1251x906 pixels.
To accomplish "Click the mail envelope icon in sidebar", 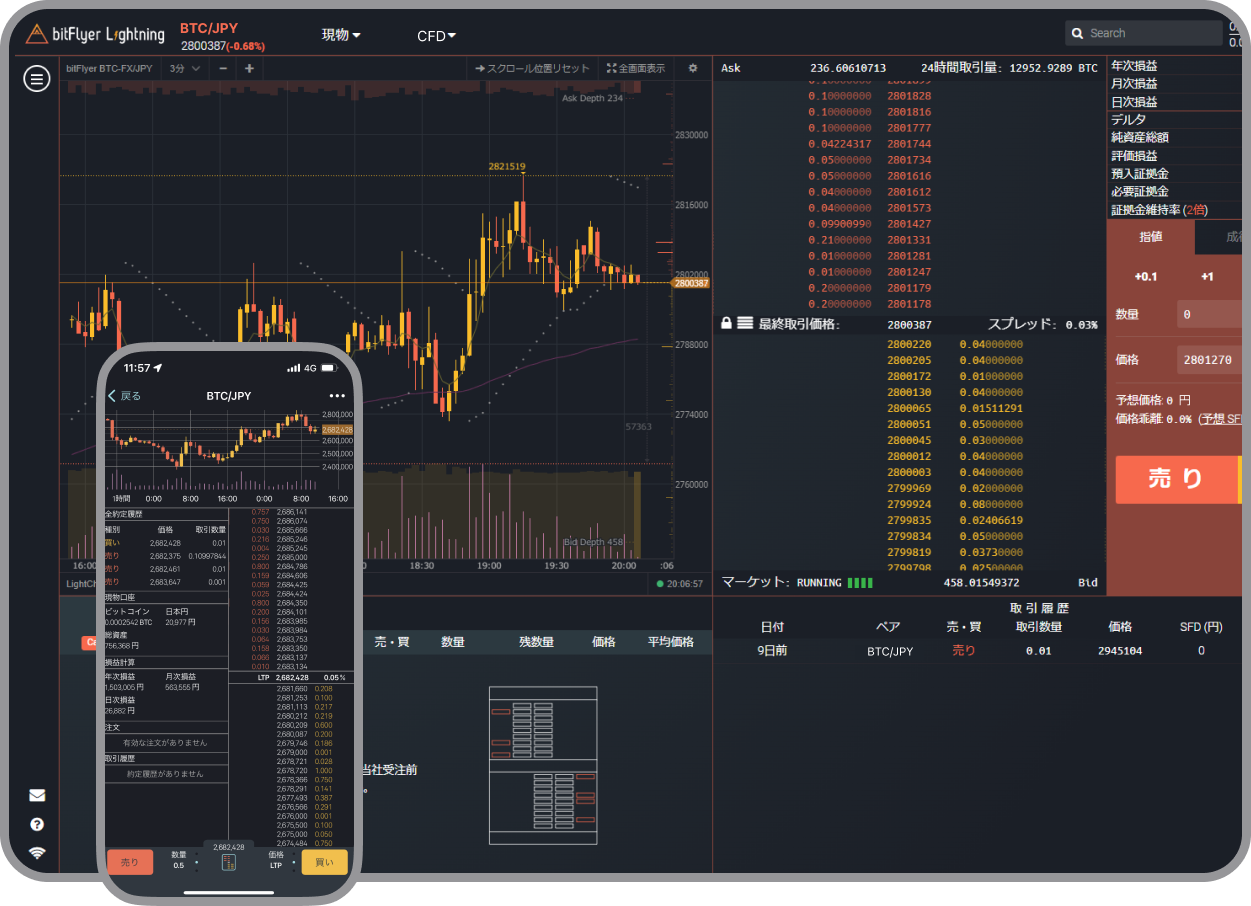I will tap(37, 796).
